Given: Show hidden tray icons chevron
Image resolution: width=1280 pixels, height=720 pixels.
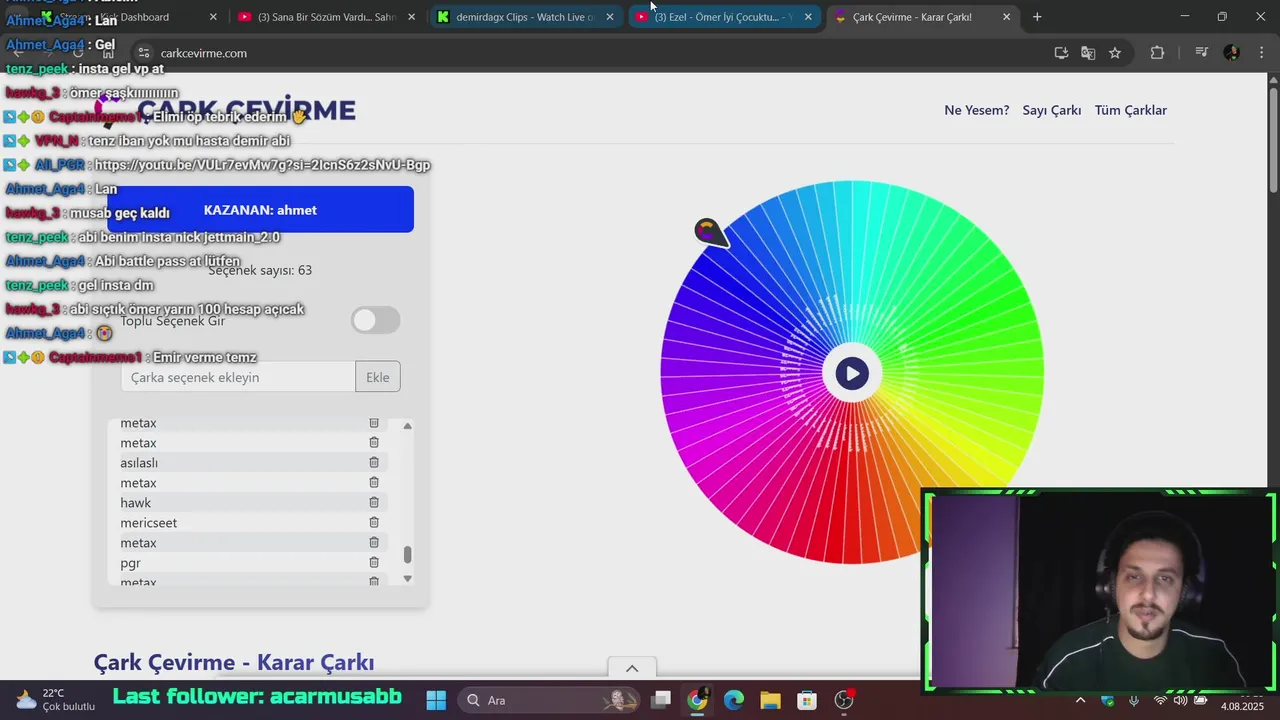Looking at the screenshot, I should coord(1080,700).
